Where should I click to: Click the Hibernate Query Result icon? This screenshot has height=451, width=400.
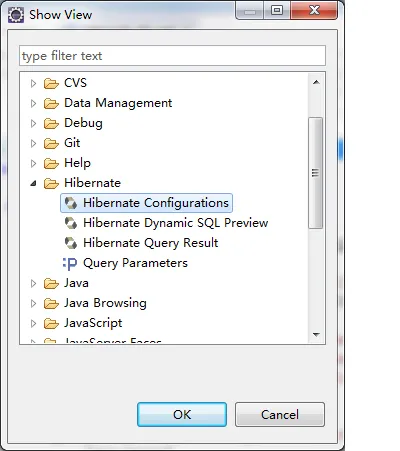pyautogui.click(x=71, y=243)
